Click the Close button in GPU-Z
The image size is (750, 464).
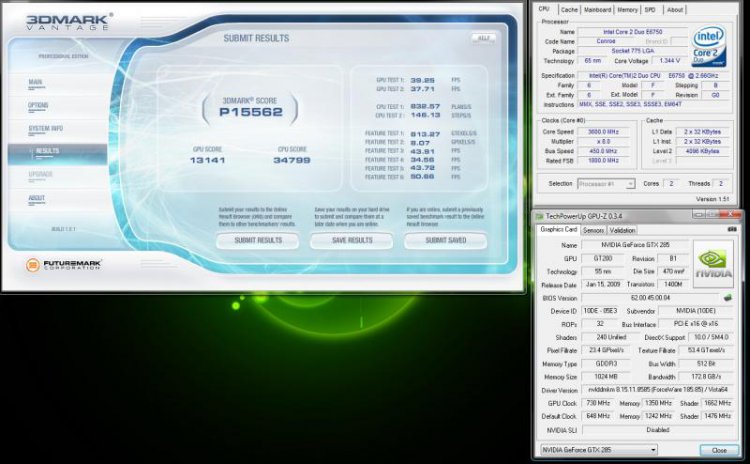pyautogui.click(x=719, y=450)
